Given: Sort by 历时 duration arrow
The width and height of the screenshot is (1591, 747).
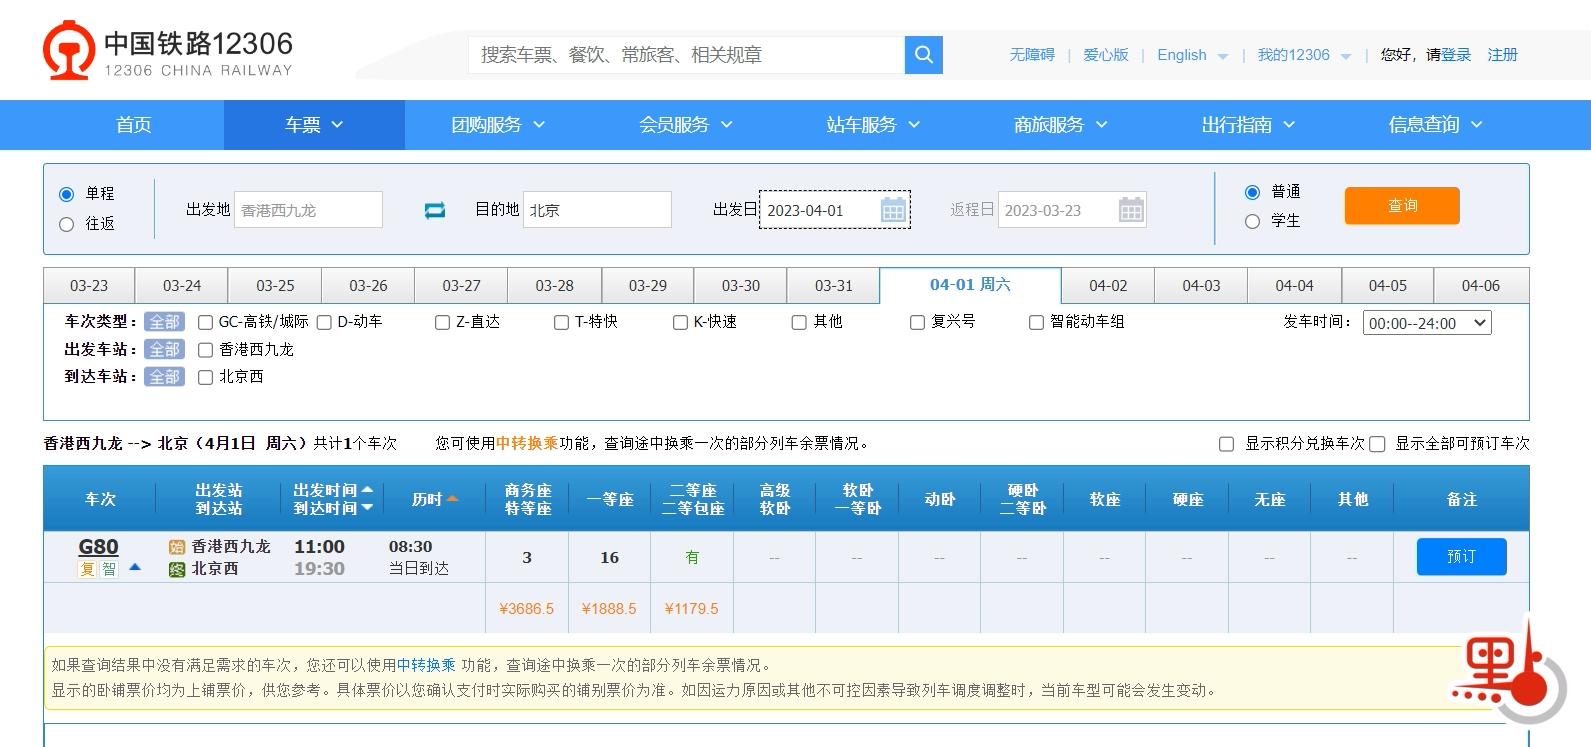Looking at the screenshot, I should [x=452, y=499].
